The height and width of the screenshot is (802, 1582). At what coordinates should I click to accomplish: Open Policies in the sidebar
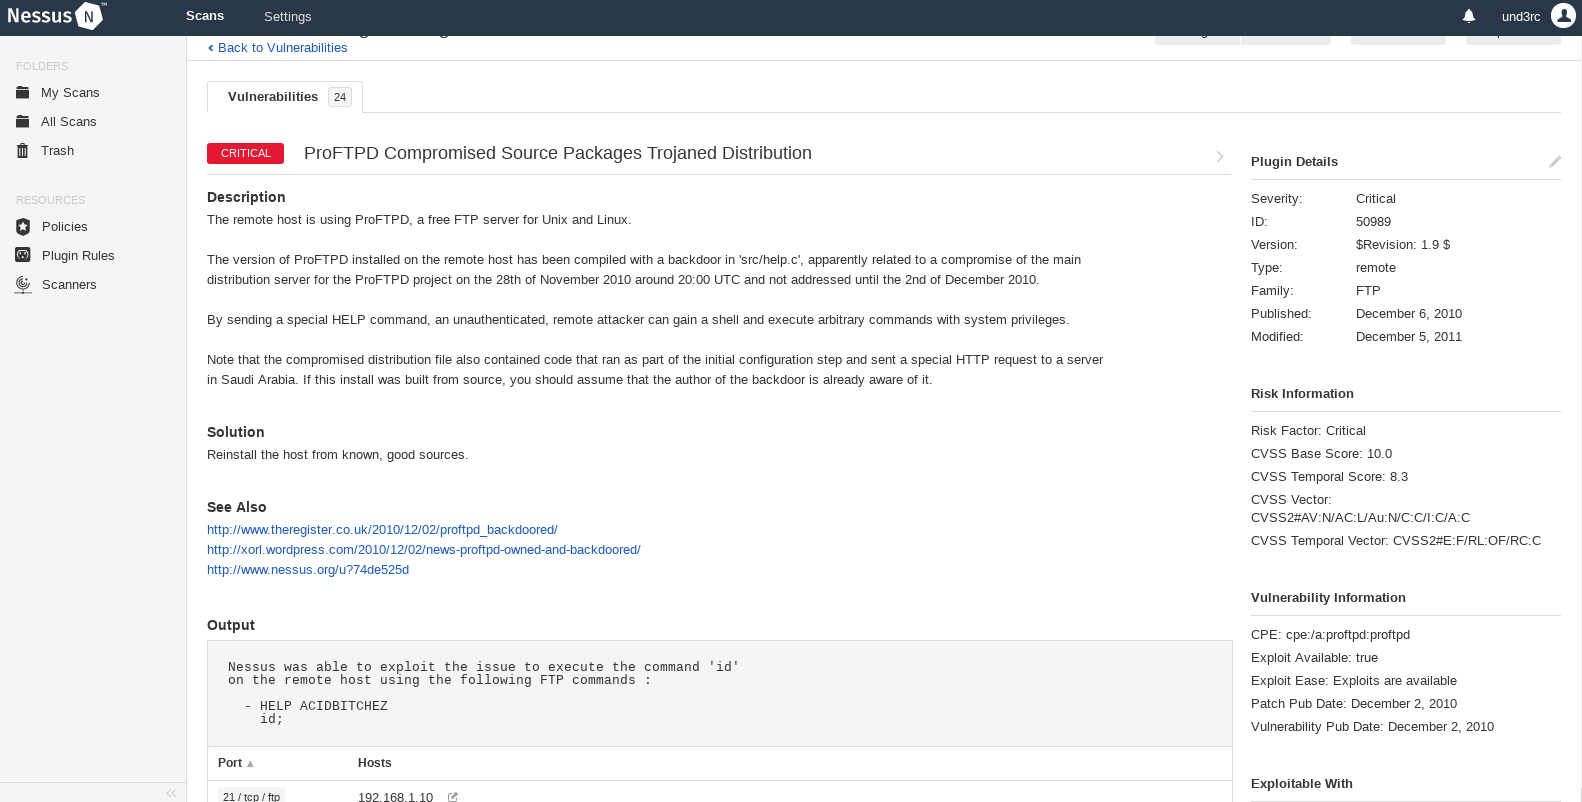[x=64, y=226]
